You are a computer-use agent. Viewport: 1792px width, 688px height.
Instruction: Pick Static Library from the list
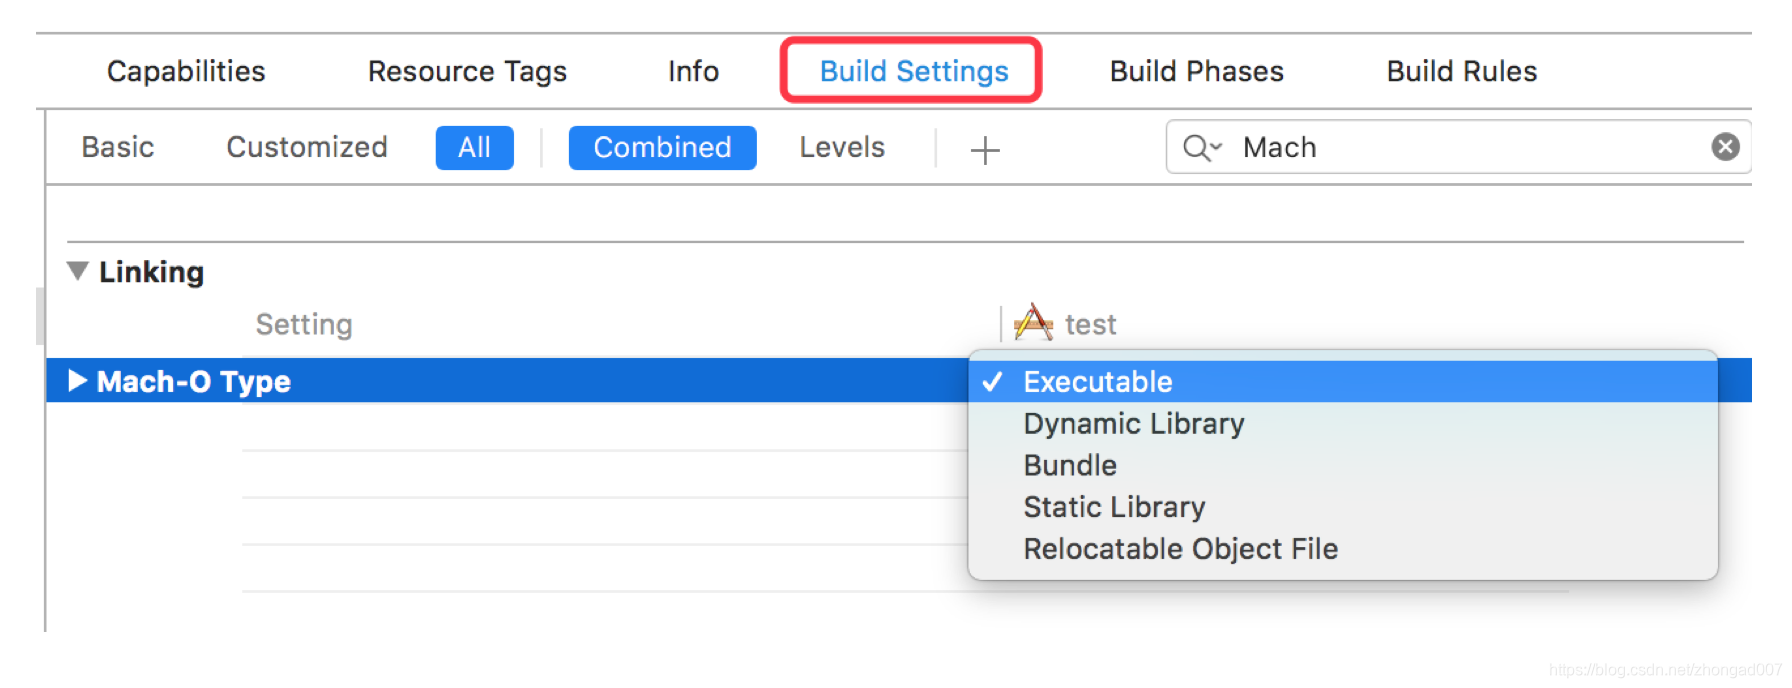[x=1114, y=507]
